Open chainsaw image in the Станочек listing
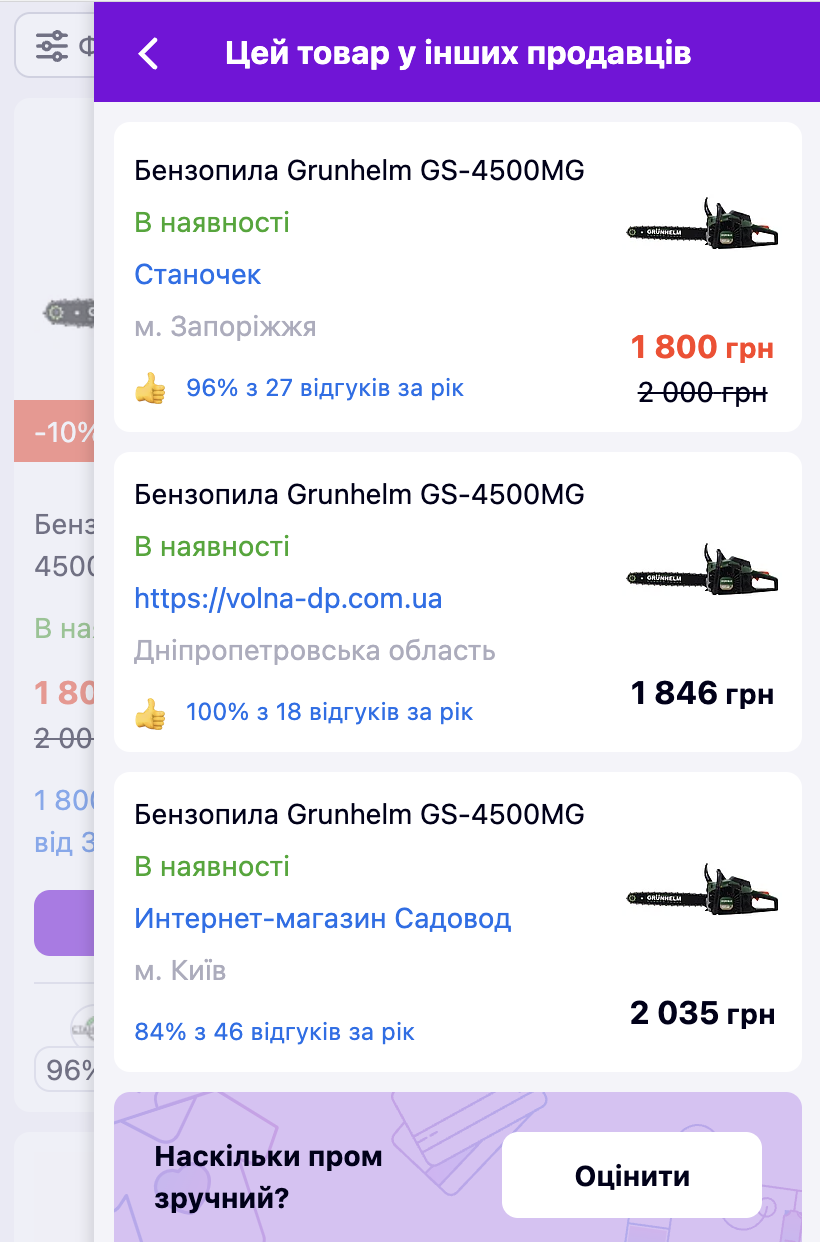 pyautogui.click(x=702, y=225)
